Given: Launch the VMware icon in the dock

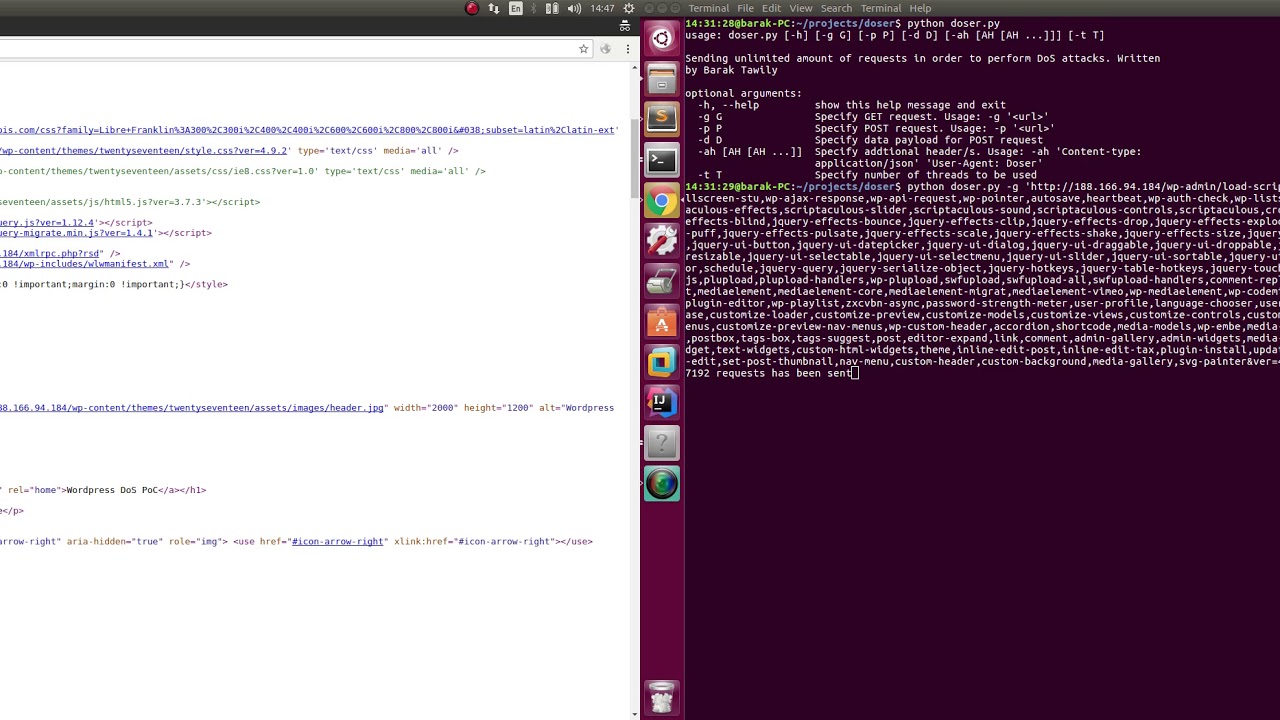Looking at the screenshot, I should pos(661,363).
